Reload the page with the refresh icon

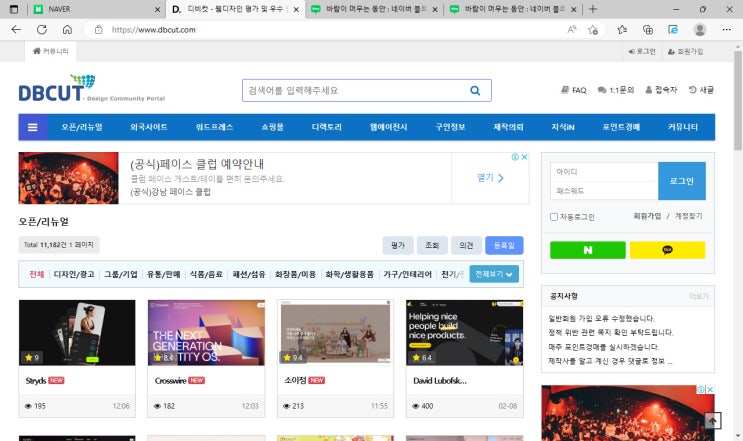(x=42, y=29)
